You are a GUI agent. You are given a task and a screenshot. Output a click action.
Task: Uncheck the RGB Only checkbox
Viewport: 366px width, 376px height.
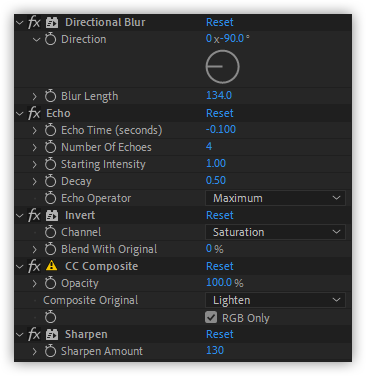coord(211,317)
